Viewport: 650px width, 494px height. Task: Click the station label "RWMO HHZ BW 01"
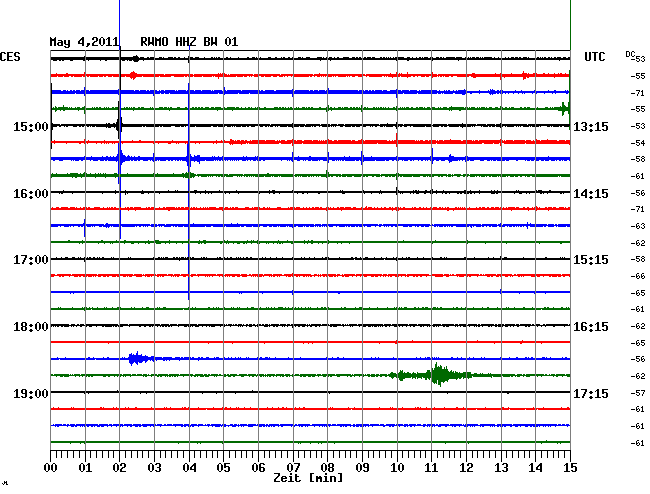(x=189, y=42)
